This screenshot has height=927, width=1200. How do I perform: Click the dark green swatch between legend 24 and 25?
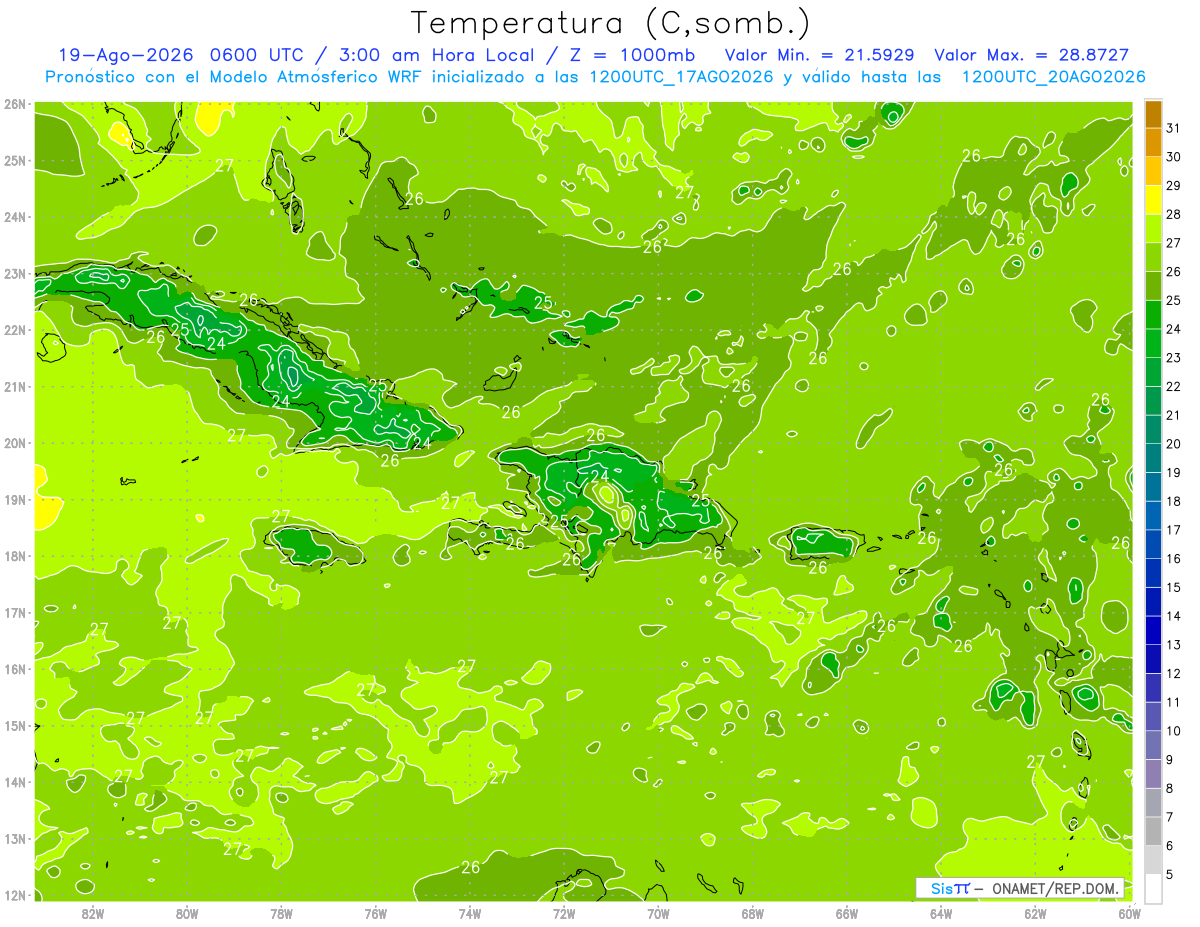[x=1153, y=315]
